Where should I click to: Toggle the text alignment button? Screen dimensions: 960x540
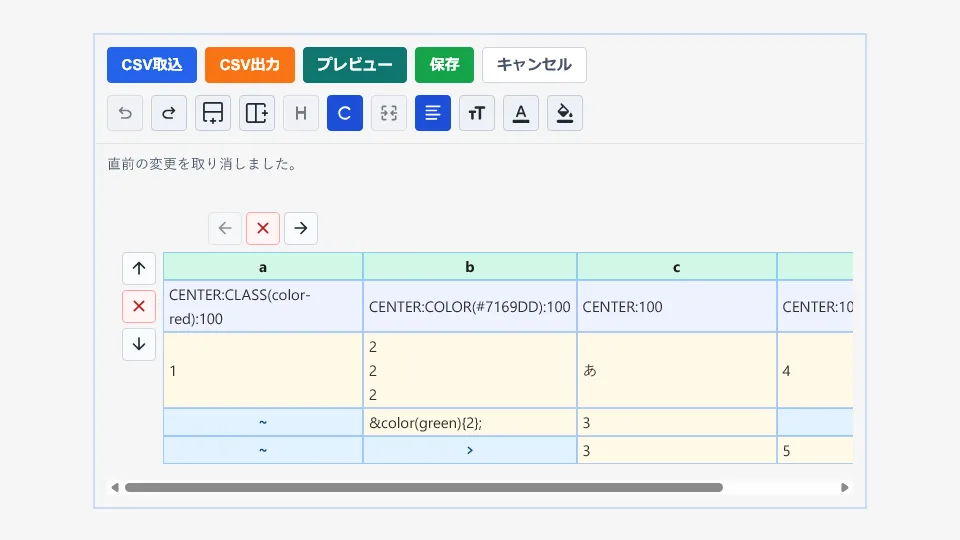click(x=433, y=113)
